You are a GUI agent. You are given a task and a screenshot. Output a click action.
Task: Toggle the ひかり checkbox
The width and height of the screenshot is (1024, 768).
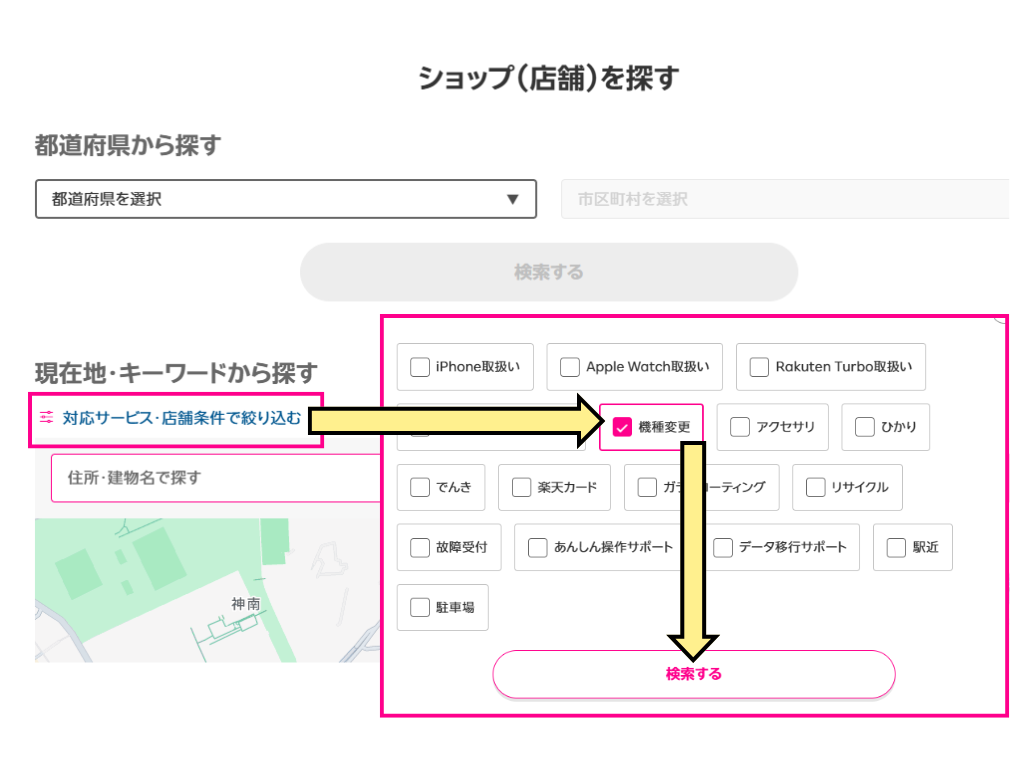point(865,428)
